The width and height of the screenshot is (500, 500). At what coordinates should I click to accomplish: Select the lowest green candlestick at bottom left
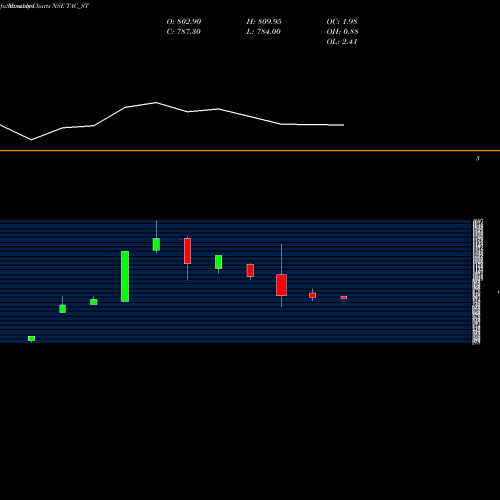(31, 339)
